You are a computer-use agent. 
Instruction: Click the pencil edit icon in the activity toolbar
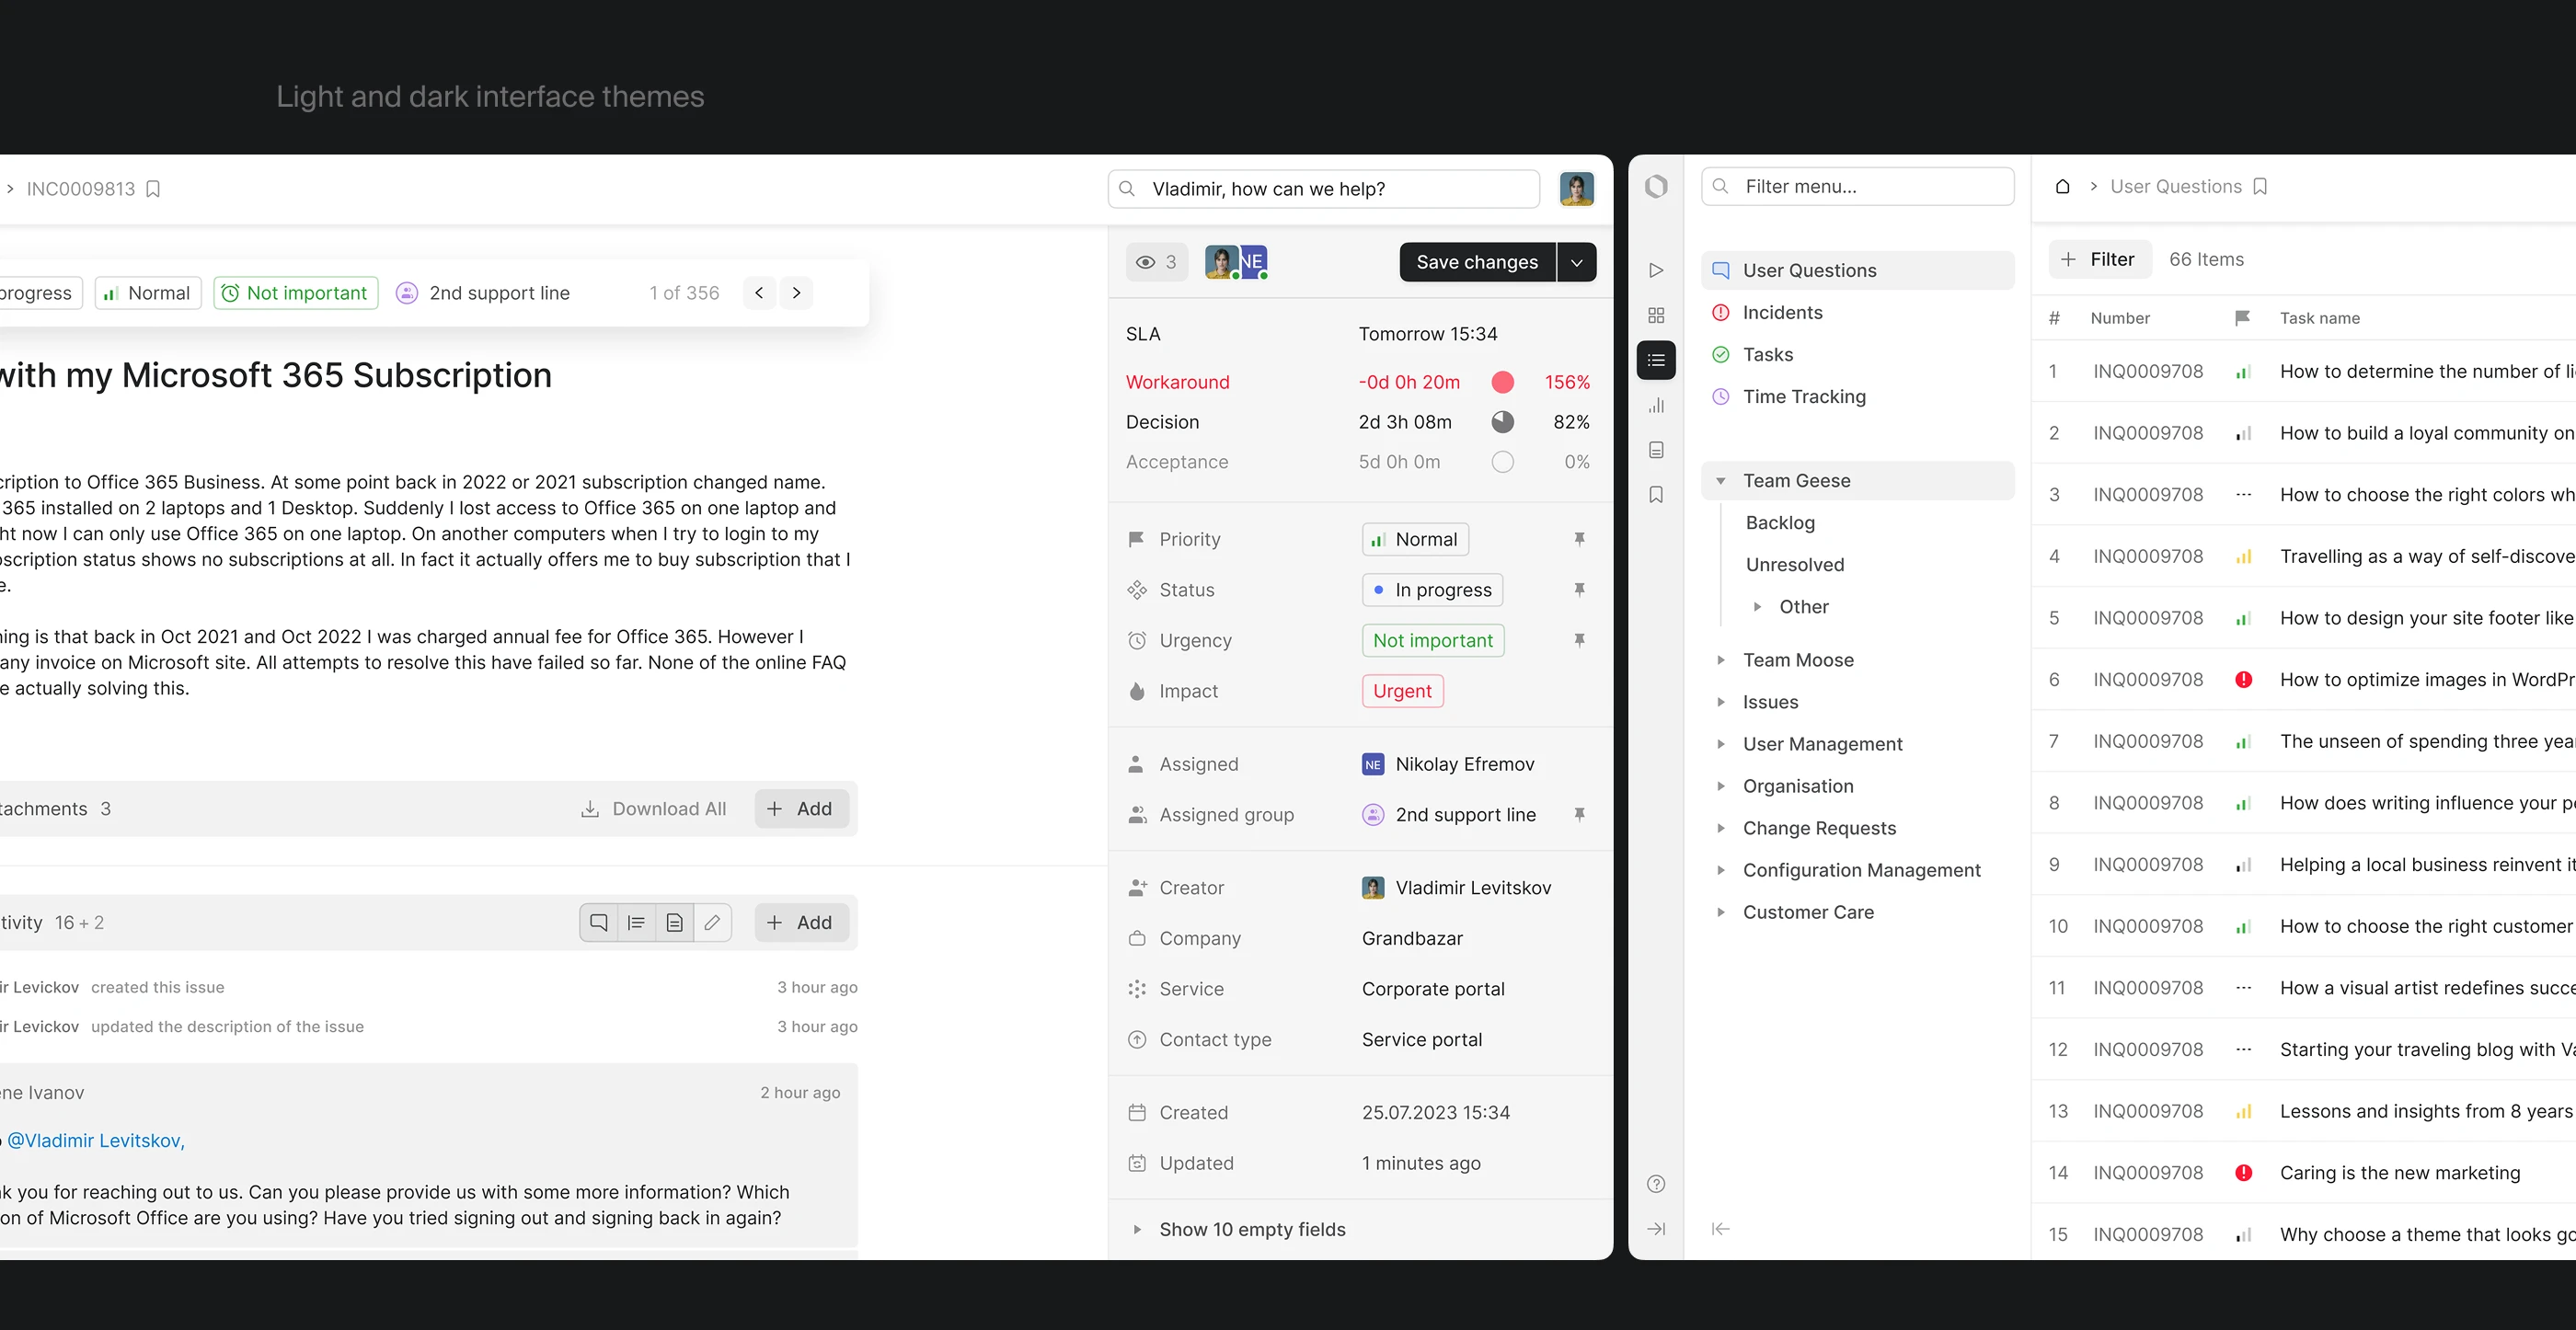click(712, 922)
